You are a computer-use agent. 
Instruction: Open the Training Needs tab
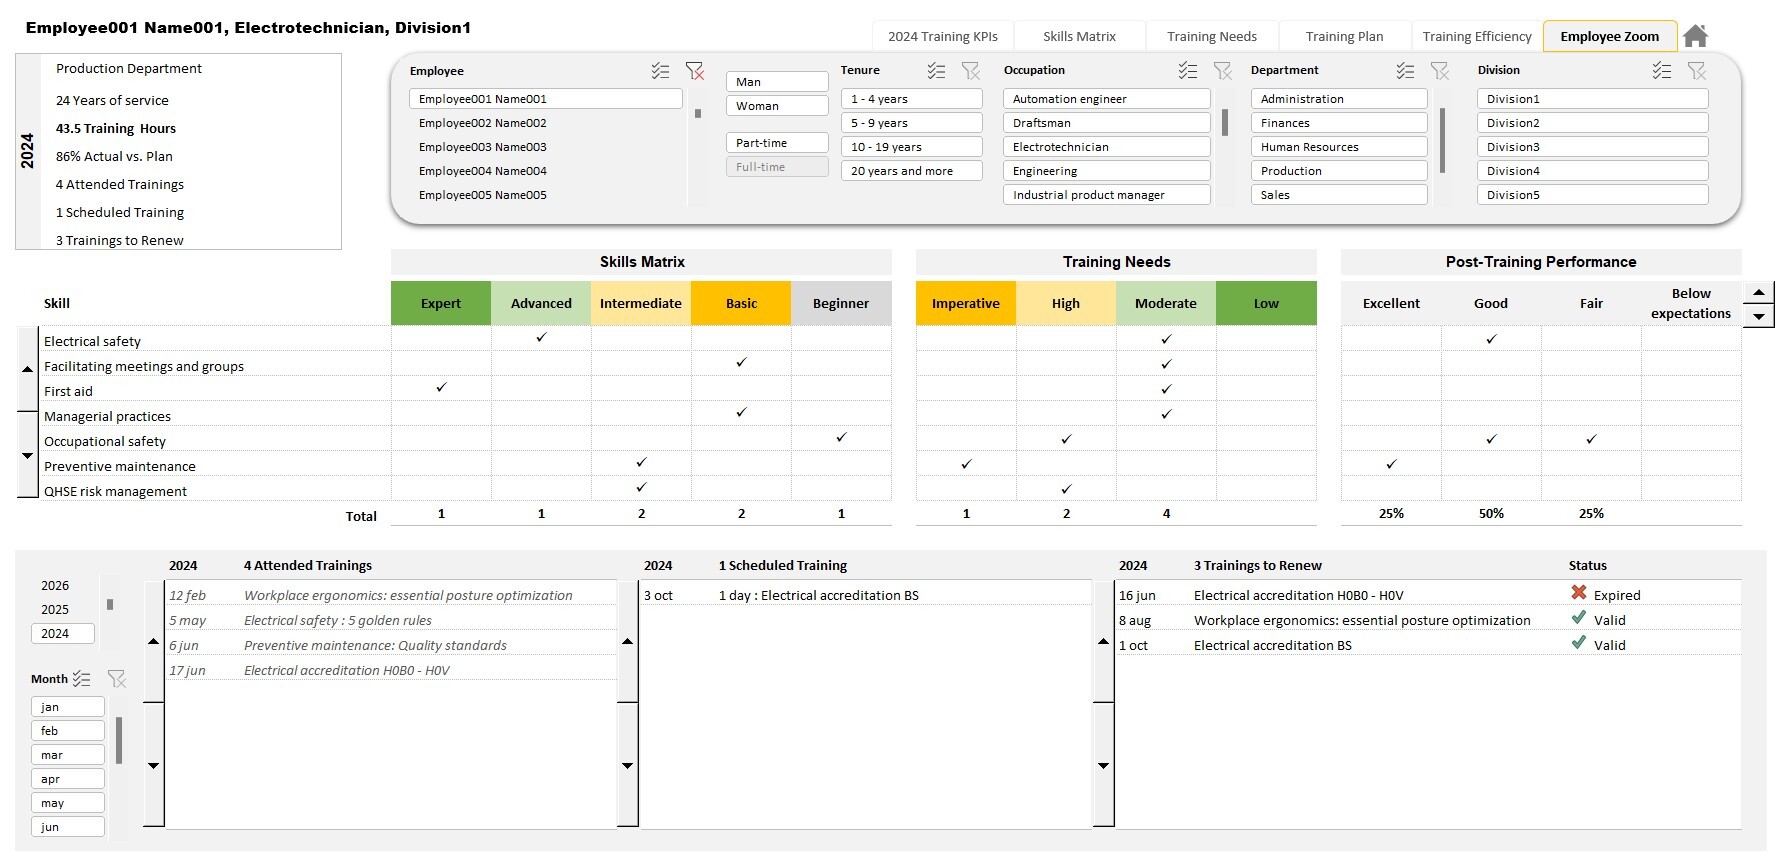(x=1212, y=36)
